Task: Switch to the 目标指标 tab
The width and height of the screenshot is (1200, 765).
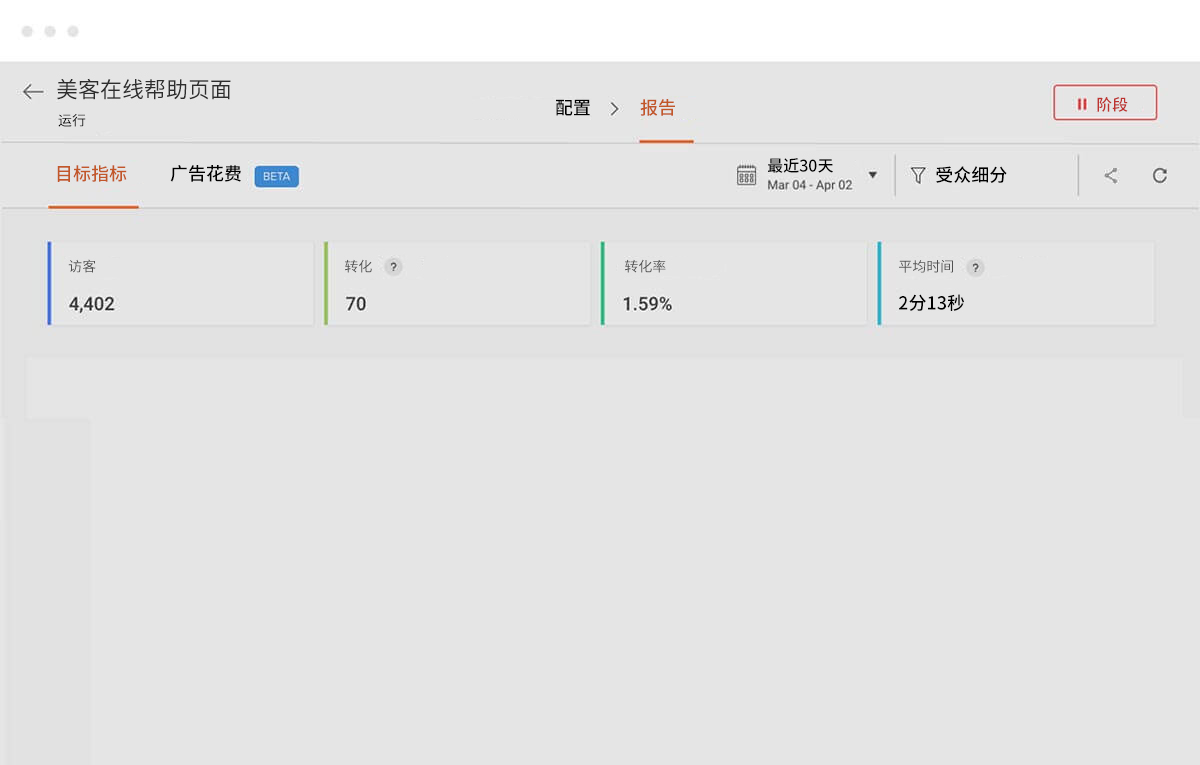Action: [x=92, y=174]
